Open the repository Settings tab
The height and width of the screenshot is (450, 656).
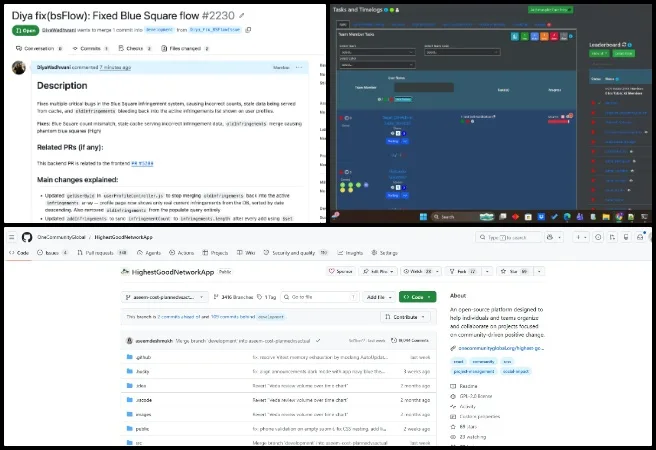[x=384, y=253]
